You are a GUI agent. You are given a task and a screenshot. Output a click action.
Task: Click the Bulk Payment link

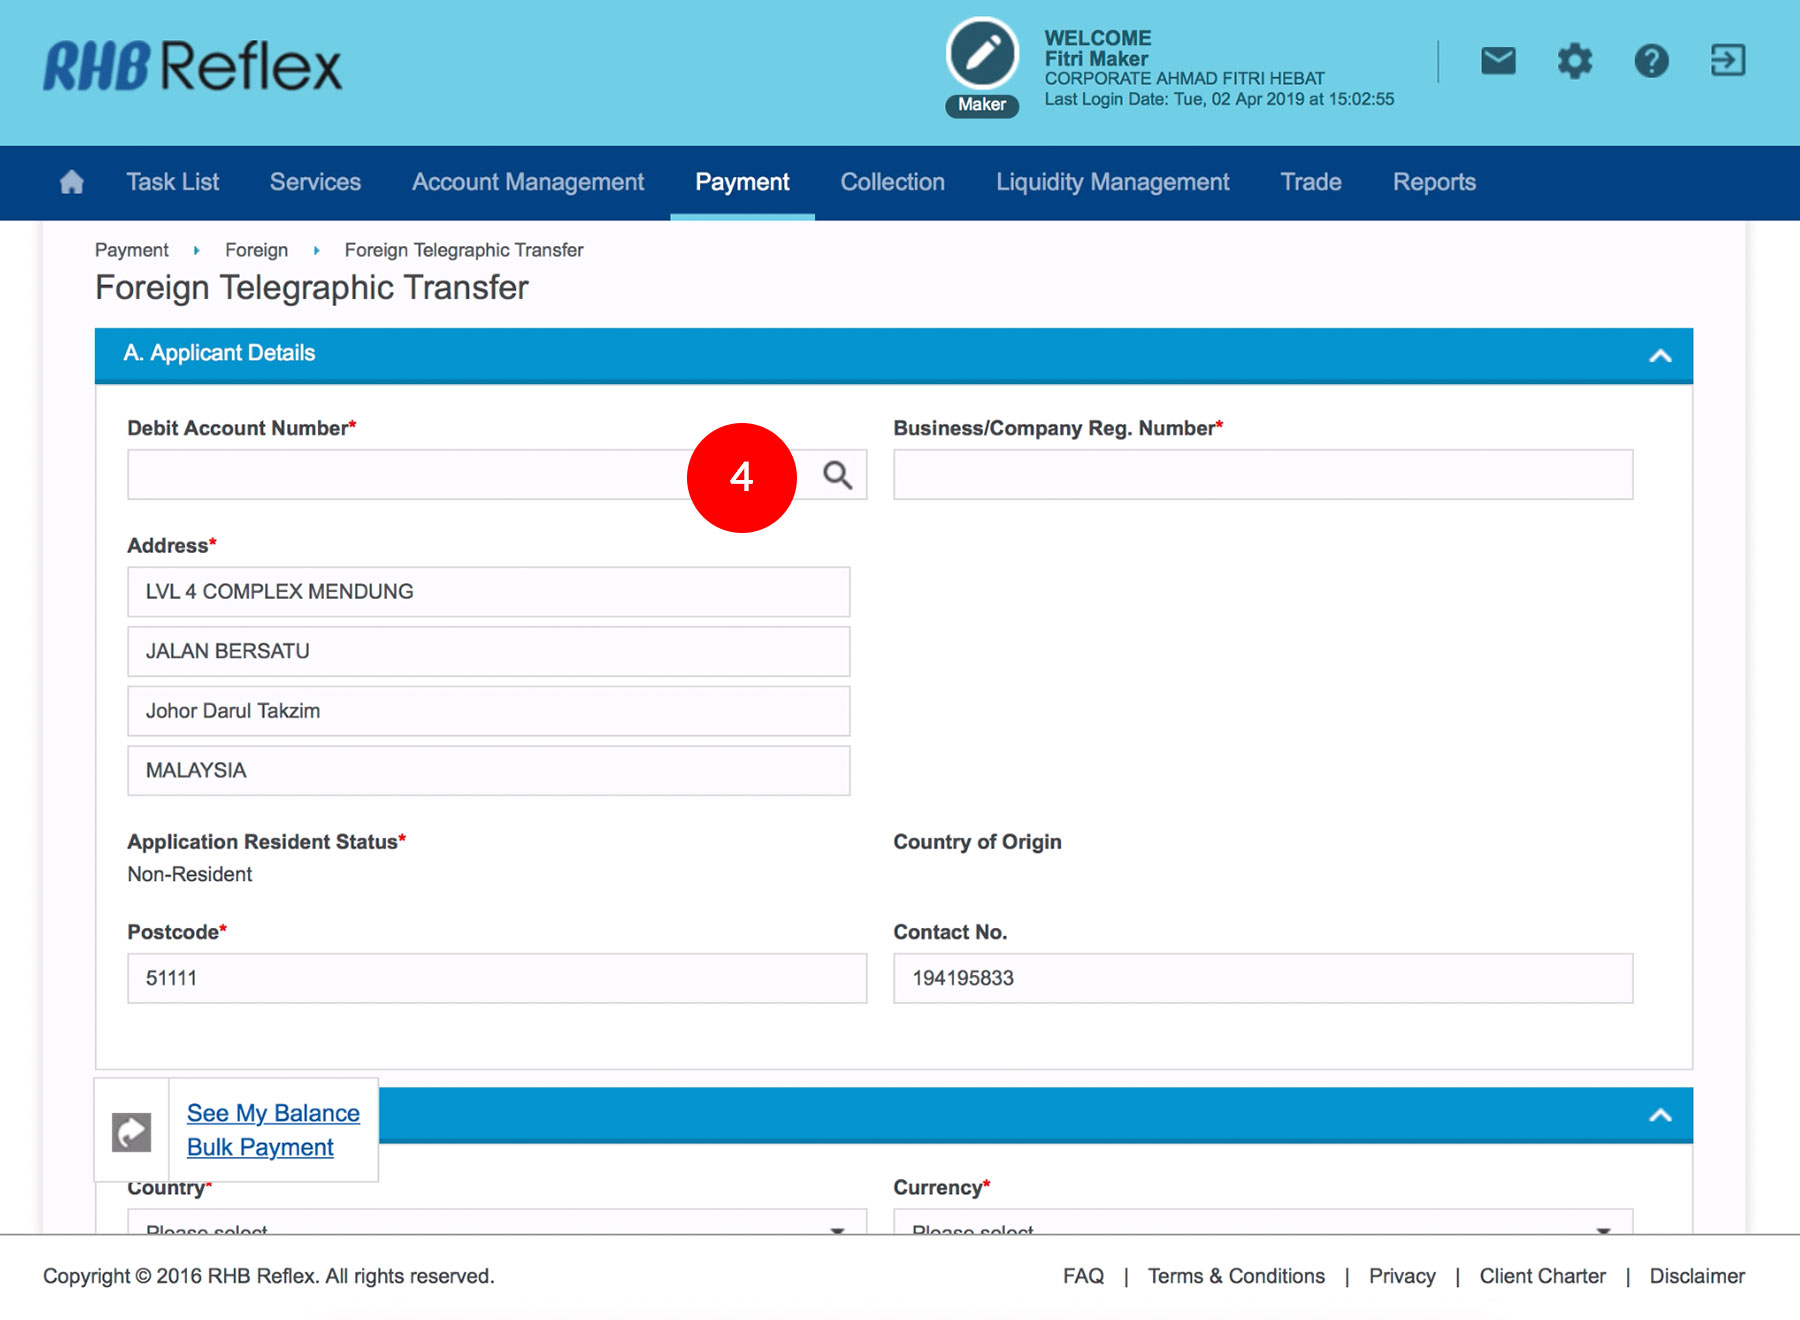(260, 1147)
